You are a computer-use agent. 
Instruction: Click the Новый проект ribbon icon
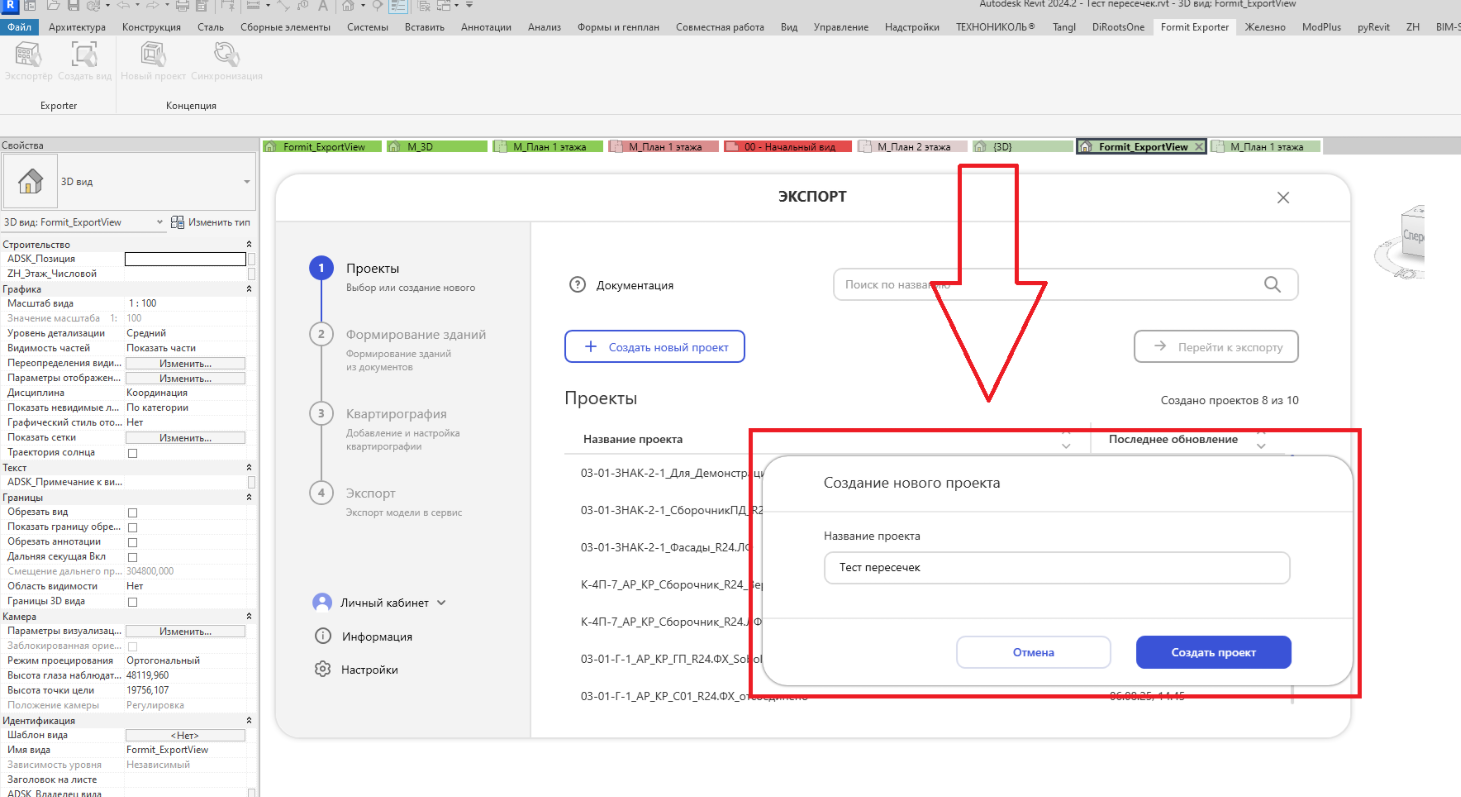[x=153, y=54]
